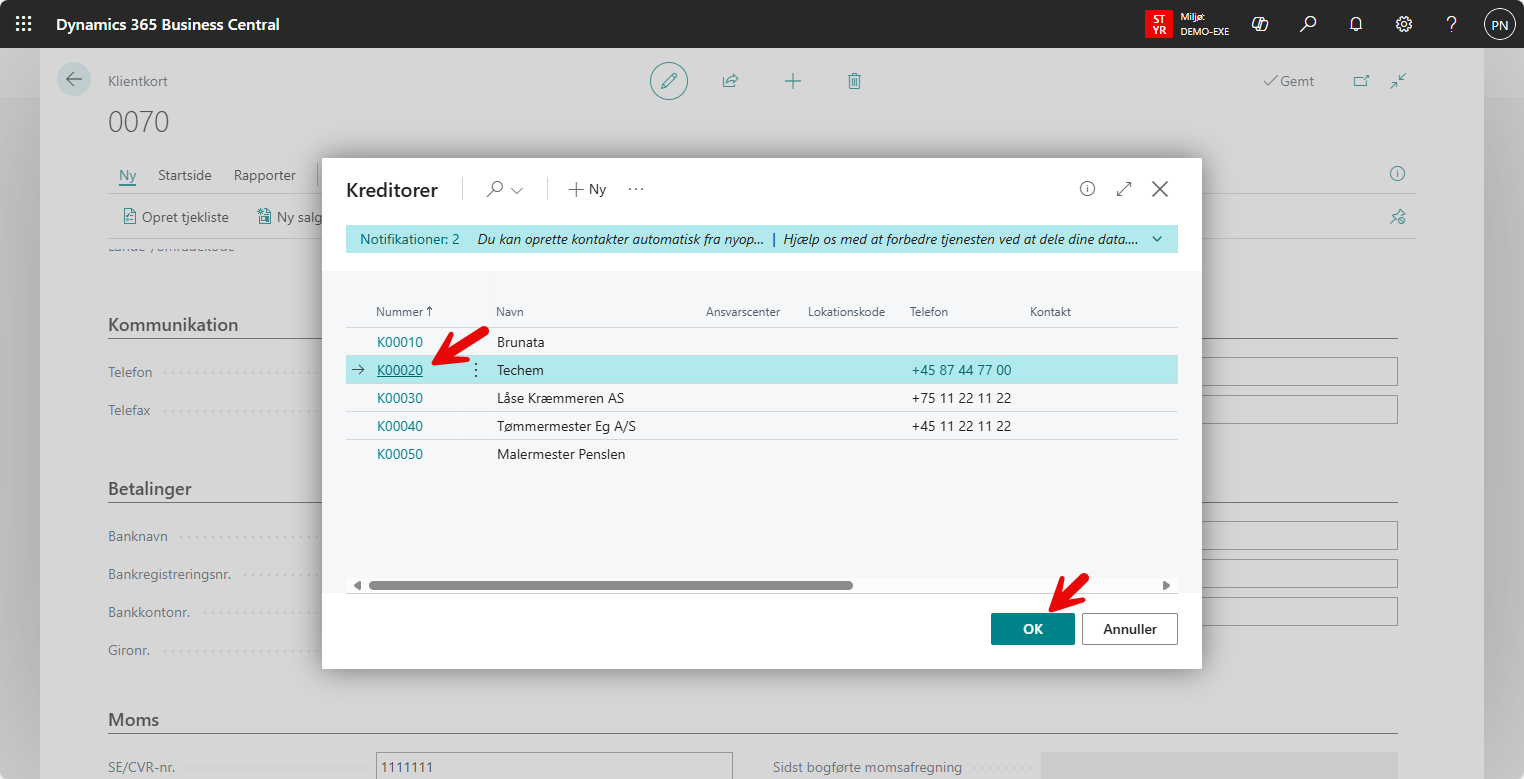Open creditor K00030 link
1524x779 pixels.
click(x=400, y=398)
